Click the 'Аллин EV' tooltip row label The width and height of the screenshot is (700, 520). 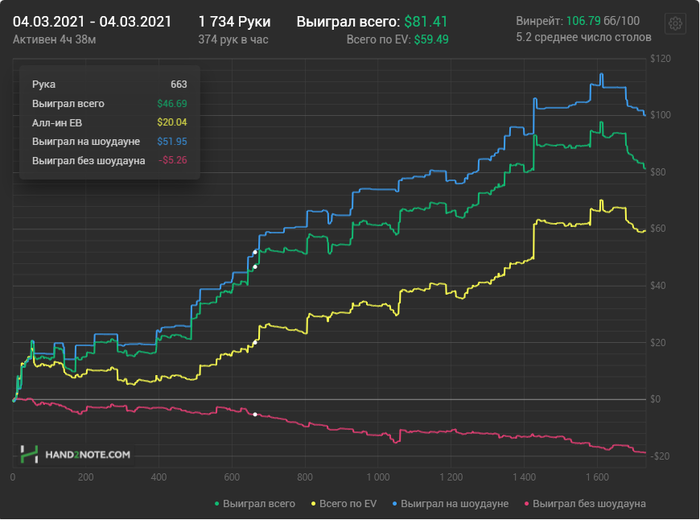click(57, 123)
